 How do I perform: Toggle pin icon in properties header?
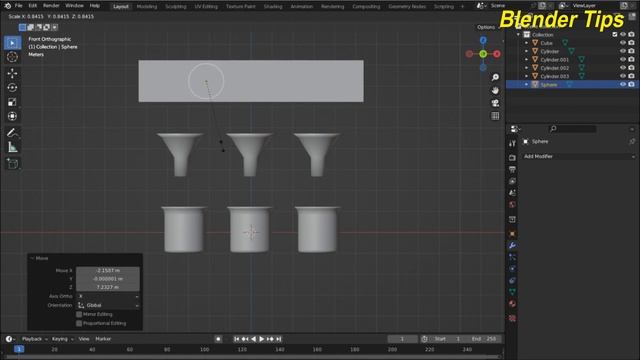pyautogui.click(x=632, y=141)
